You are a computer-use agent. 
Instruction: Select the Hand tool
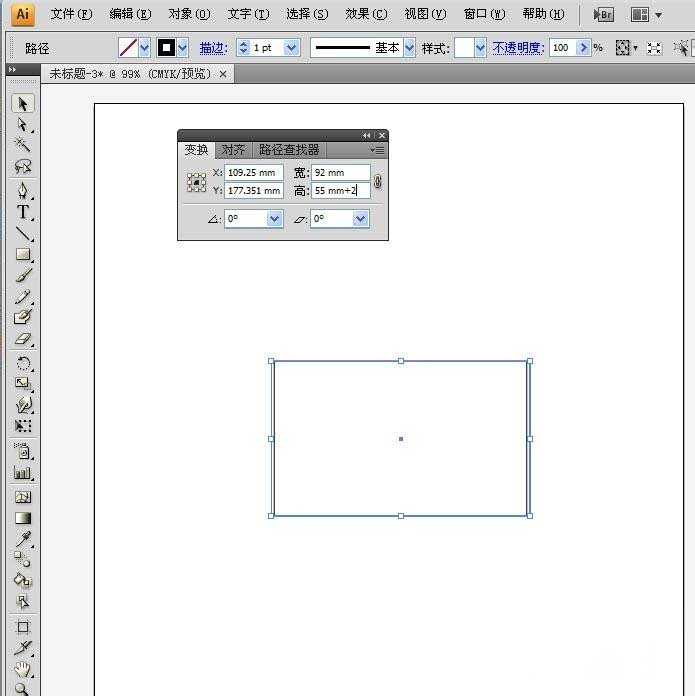(23, 669)
